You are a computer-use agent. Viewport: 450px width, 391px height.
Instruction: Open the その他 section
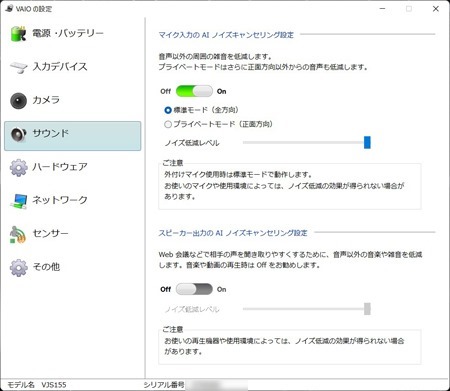pos(73,267)
